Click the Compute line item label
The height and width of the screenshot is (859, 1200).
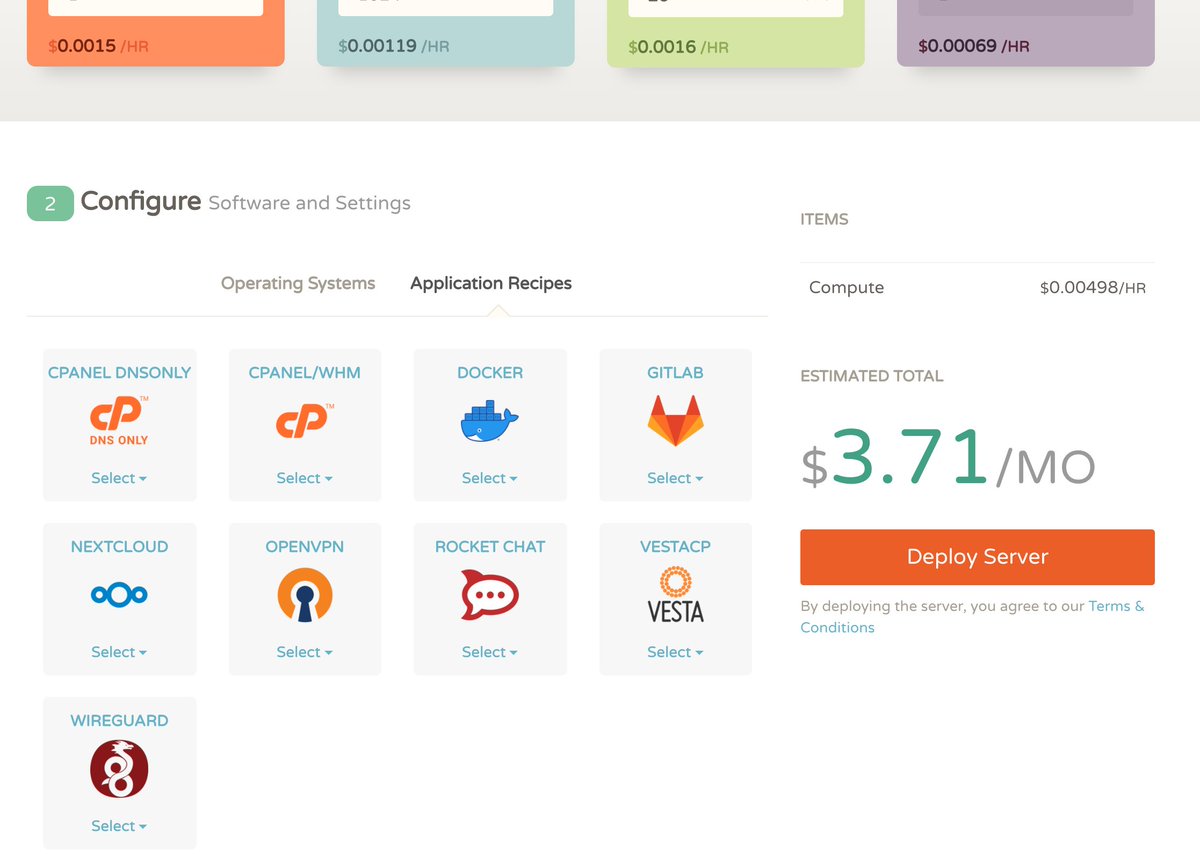[846, 288]
